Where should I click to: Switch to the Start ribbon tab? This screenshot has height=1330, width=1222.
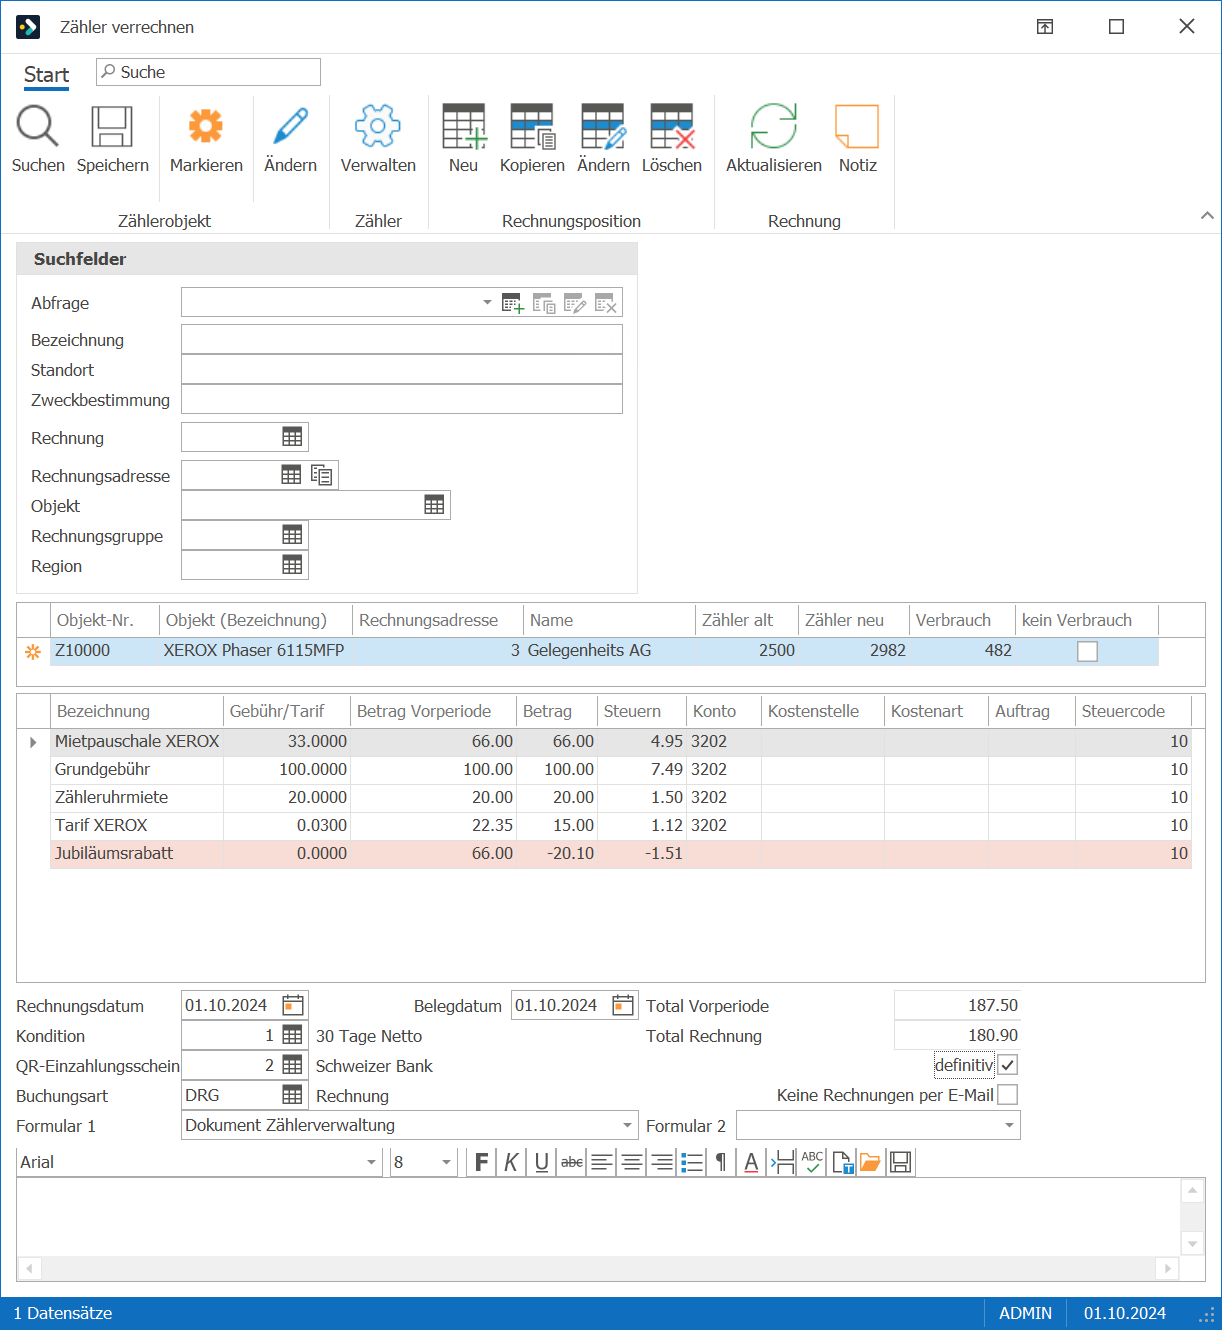pyautogui.click(x=46, y=75)
